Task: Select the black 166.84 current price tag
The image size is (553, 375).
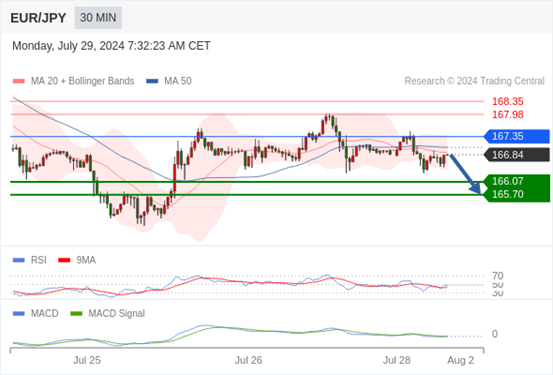Action: pyautogui.click(x=517, y=155)
